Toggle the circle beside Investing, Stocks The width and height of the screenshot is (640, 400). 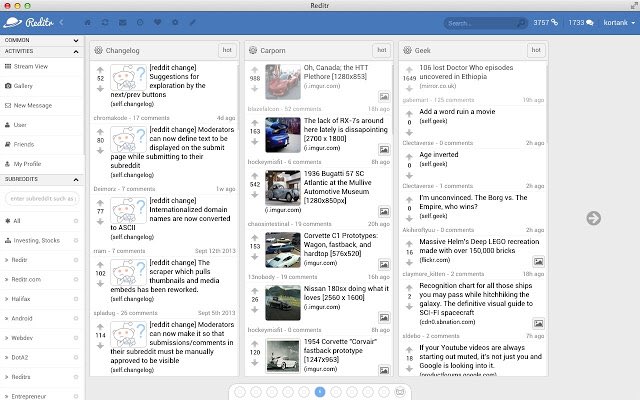tap(76, 240)
